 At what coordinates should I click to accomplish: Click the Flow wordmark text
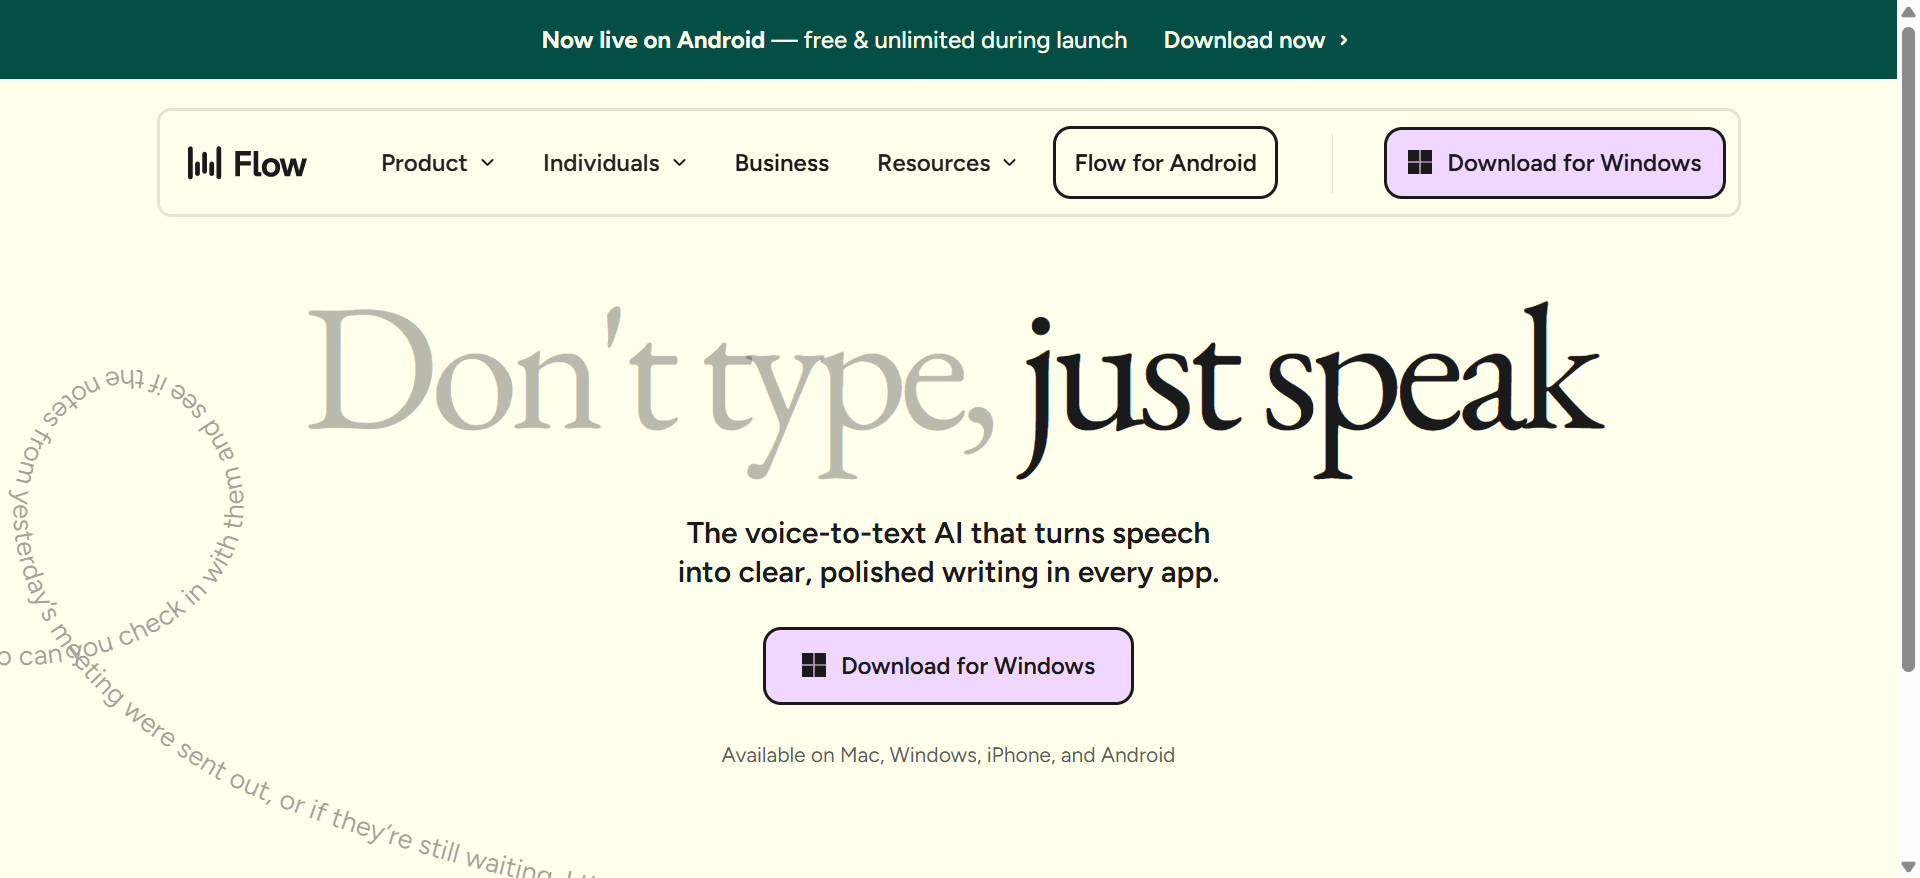click(x=270, y=164)
